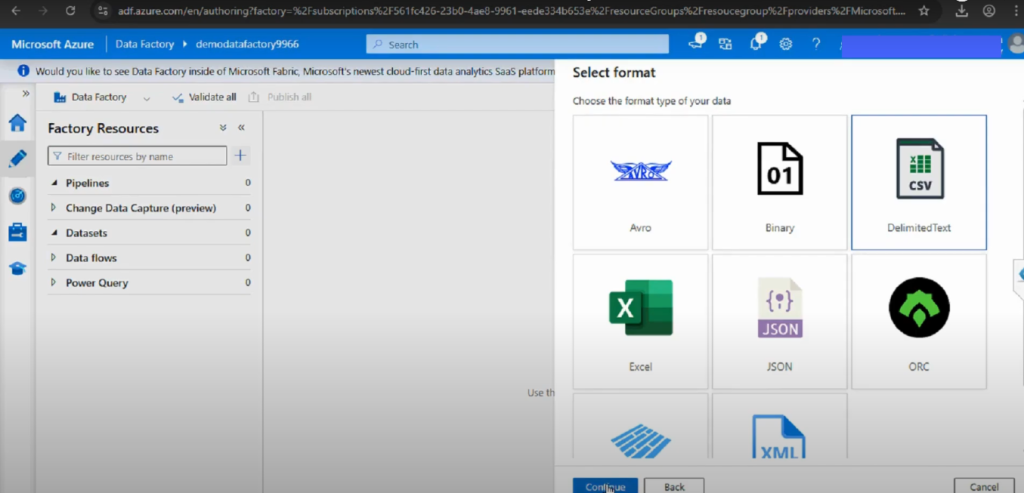Screen dimensions: 1024x493
Task: Click the Continue button
Action: click(x=605, y=486)
